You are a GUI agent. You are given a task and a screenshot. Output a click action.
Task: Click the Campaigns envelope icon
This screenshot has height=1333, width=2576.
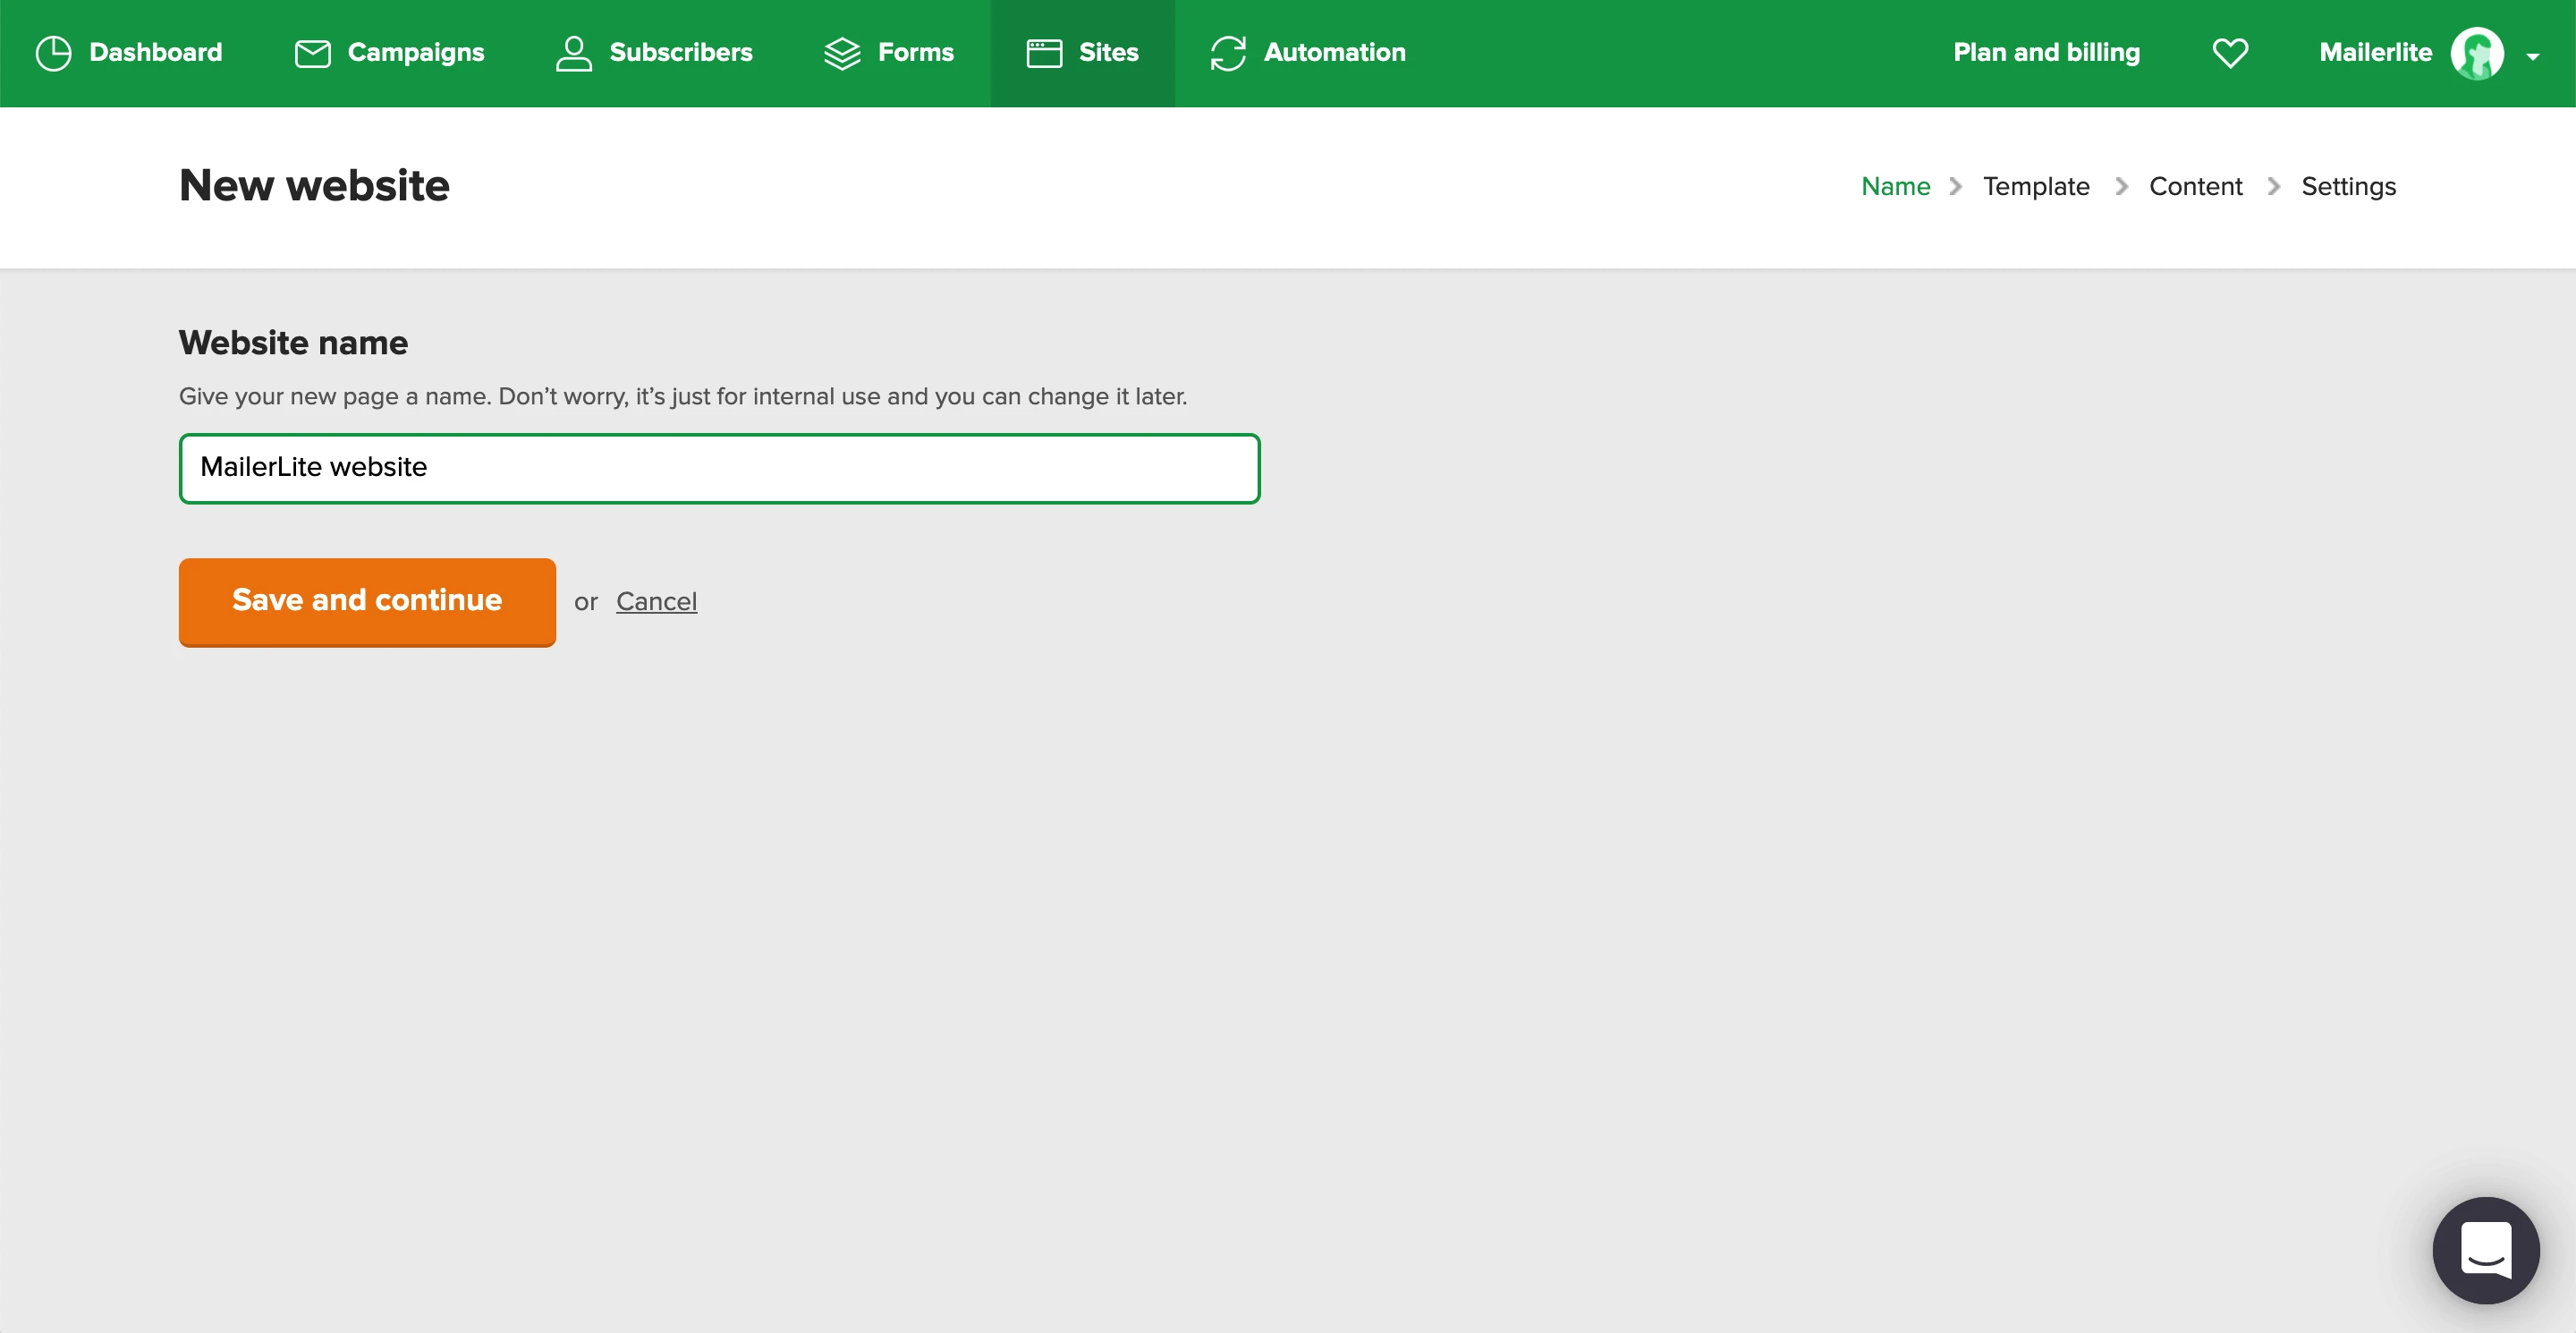[x=313, y=53]
